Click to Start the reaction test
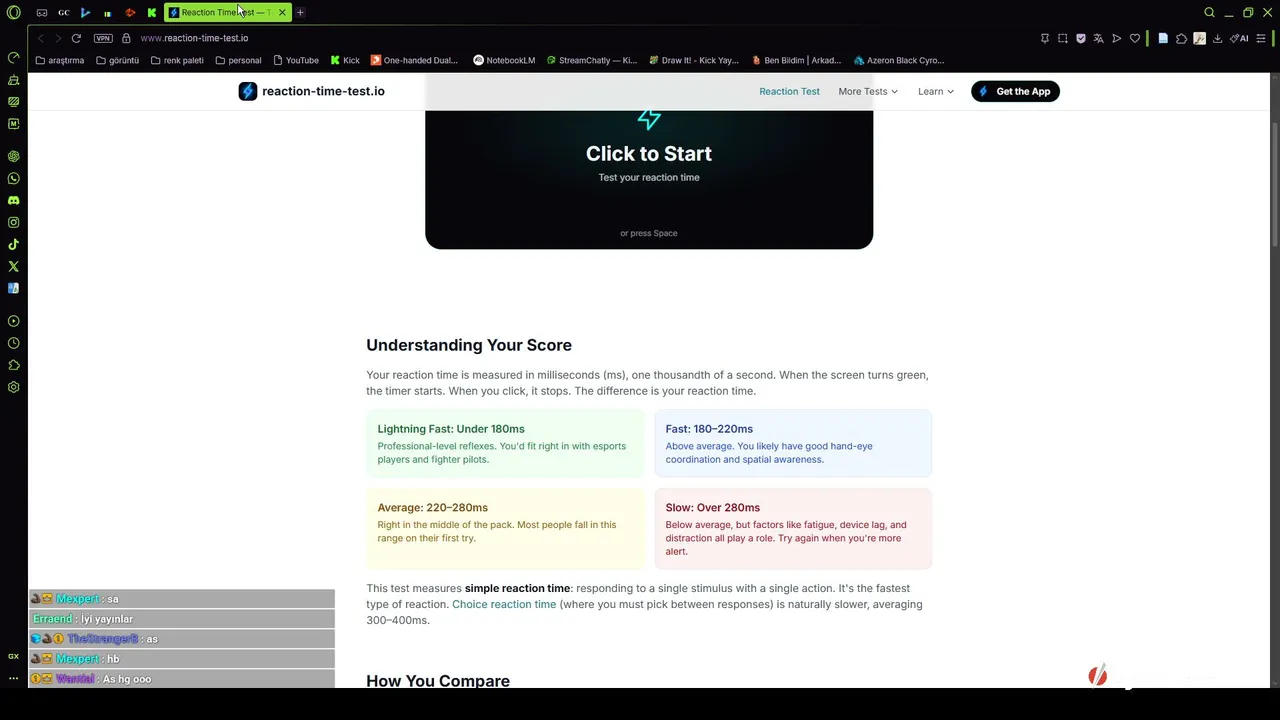Viewport: 1280px width, 720px height. (649, 154)
